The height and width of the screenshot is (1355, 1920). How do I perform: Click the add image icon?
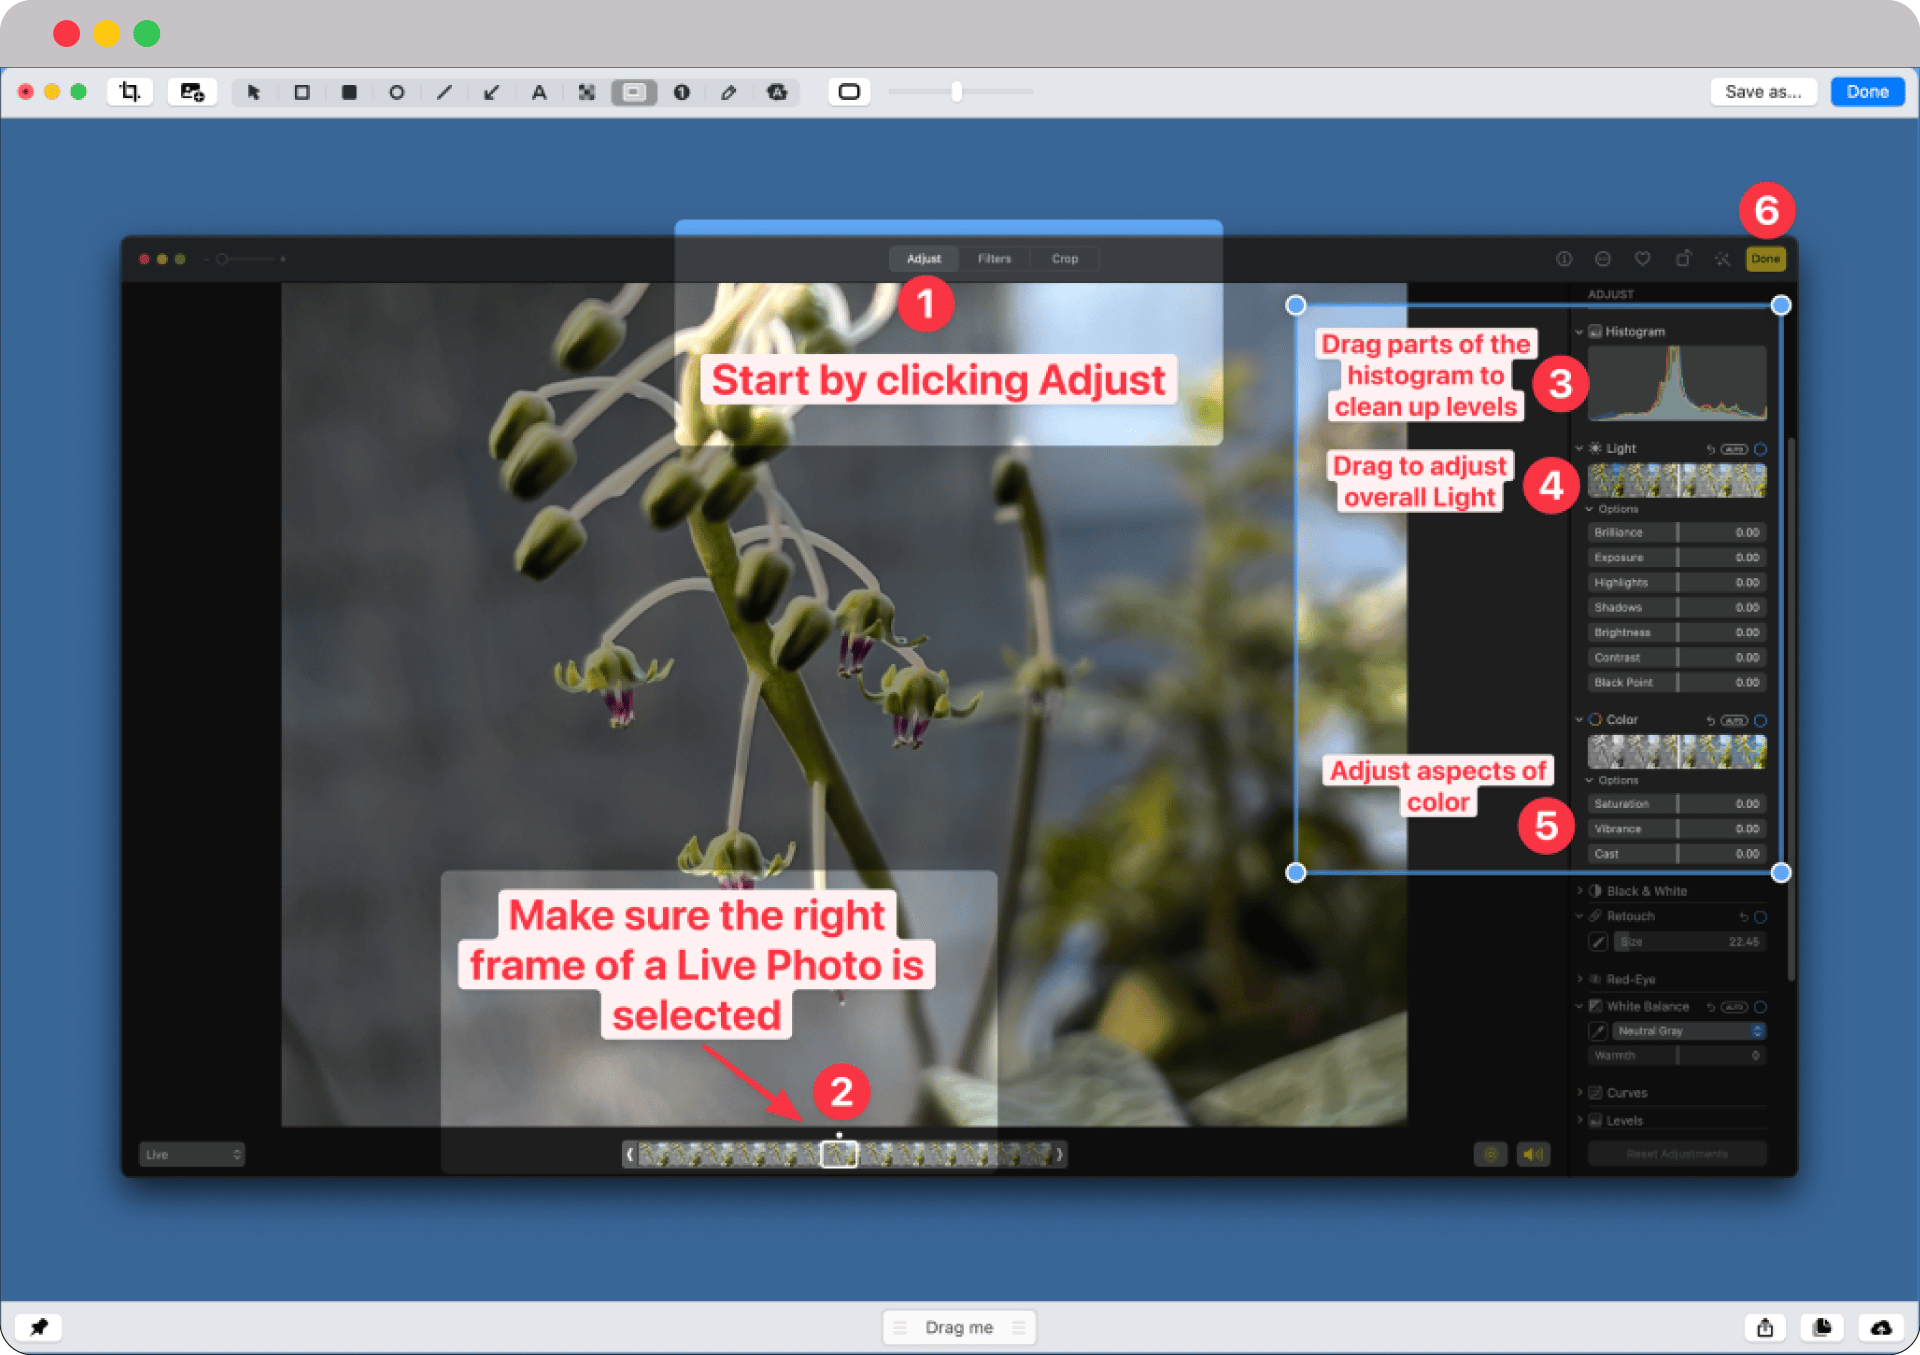192,92
